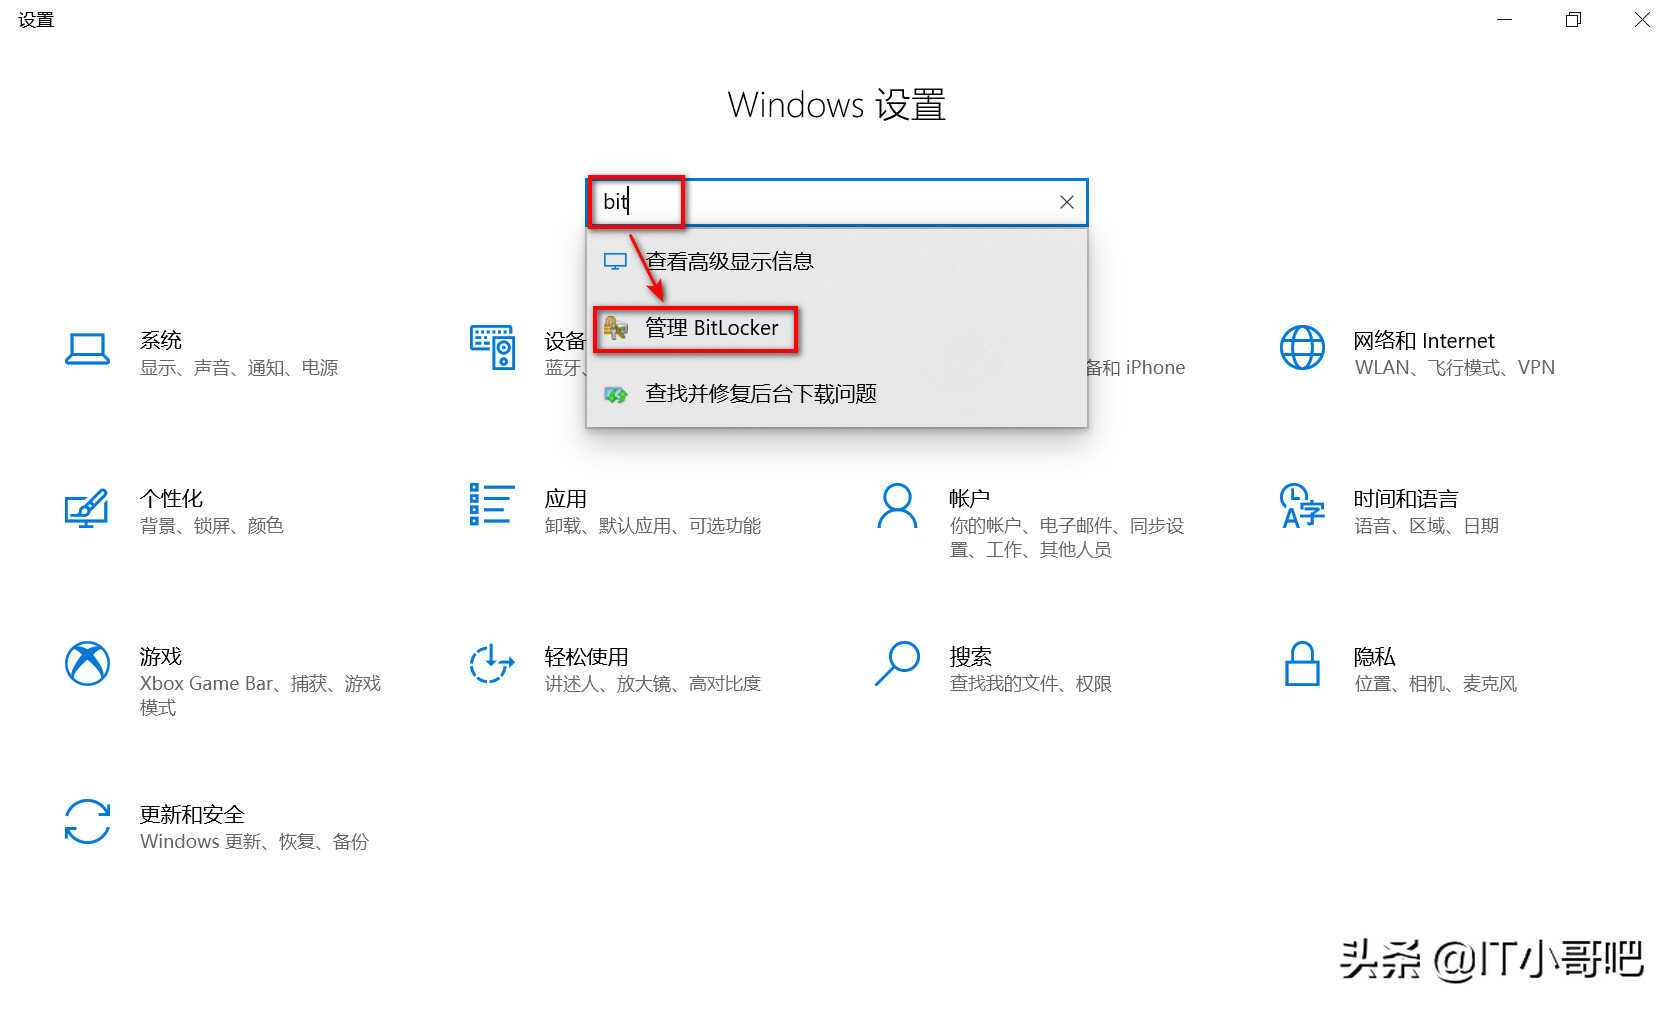Click the 位置、相机、麦克风 description

coord(1436,684)
